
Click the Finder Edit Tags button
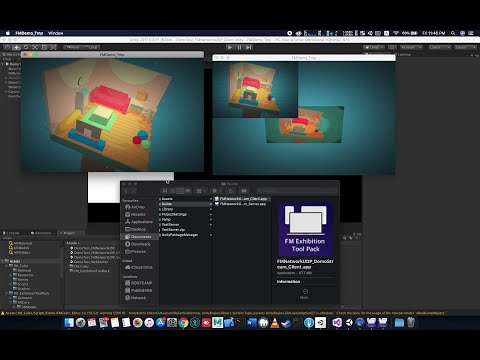[x=244, y=191]
